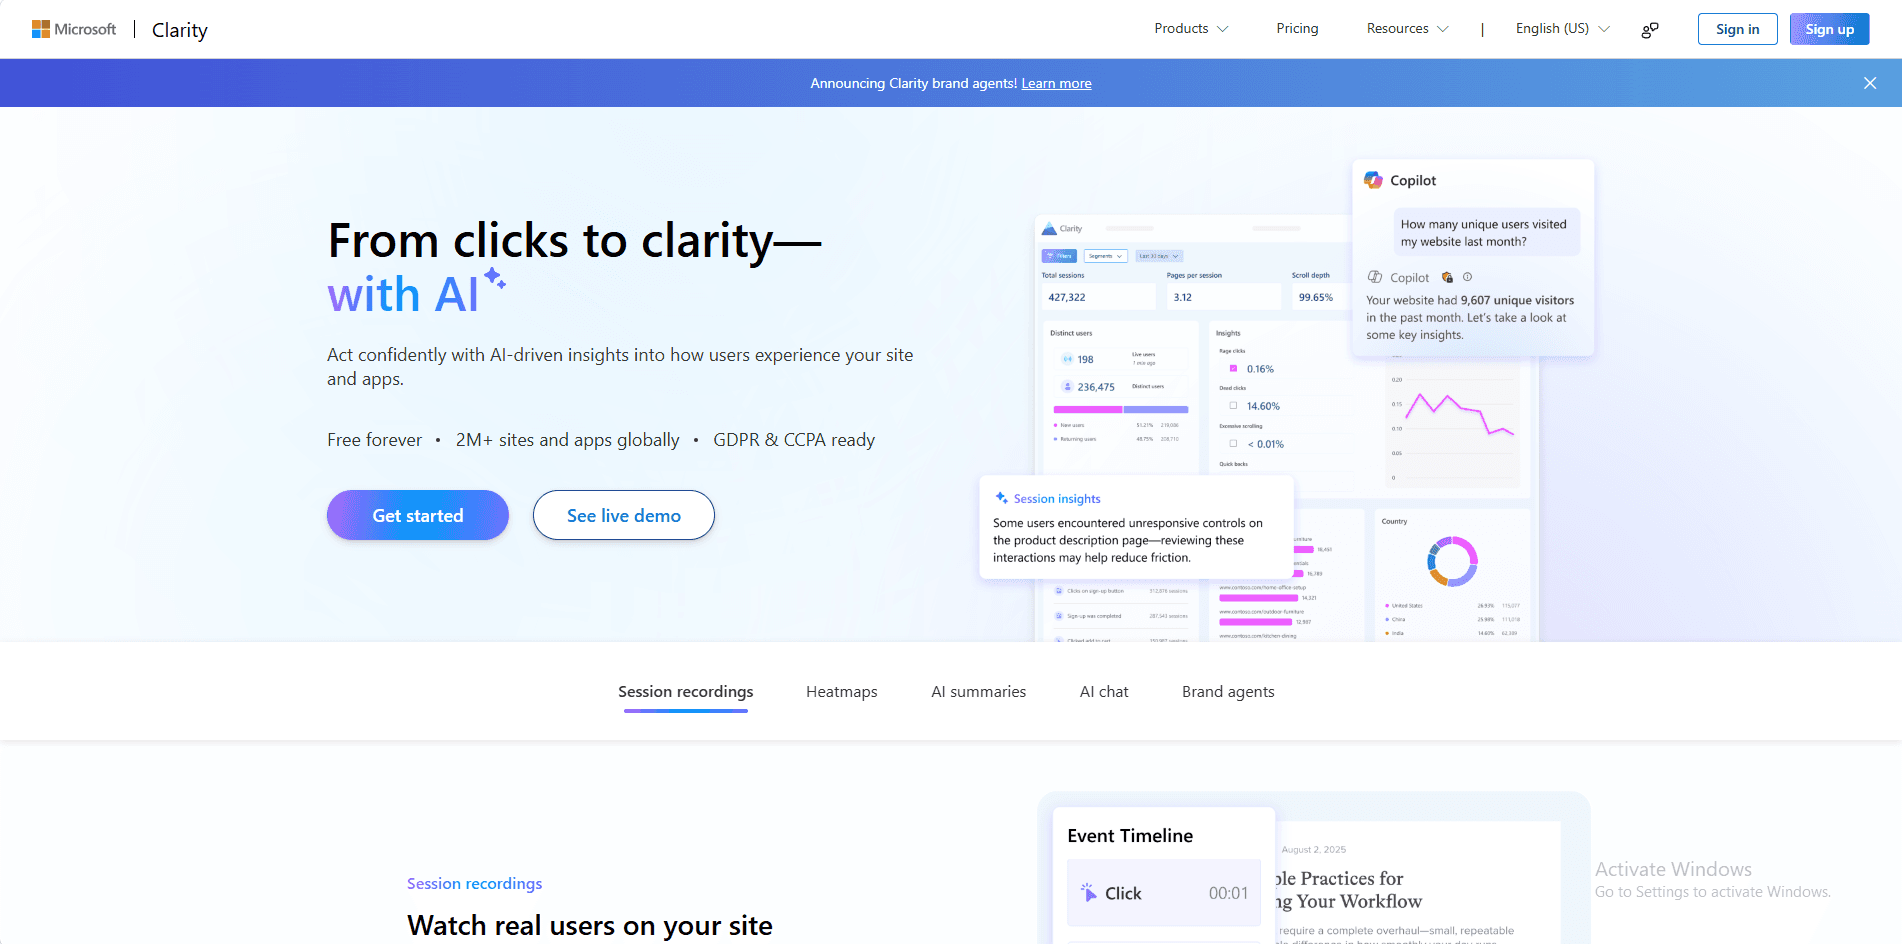Image resolution: width=1902 pixels, height=944 pixels.
Task: Click the Country donut chart
Action: (x=1452, y=561)
